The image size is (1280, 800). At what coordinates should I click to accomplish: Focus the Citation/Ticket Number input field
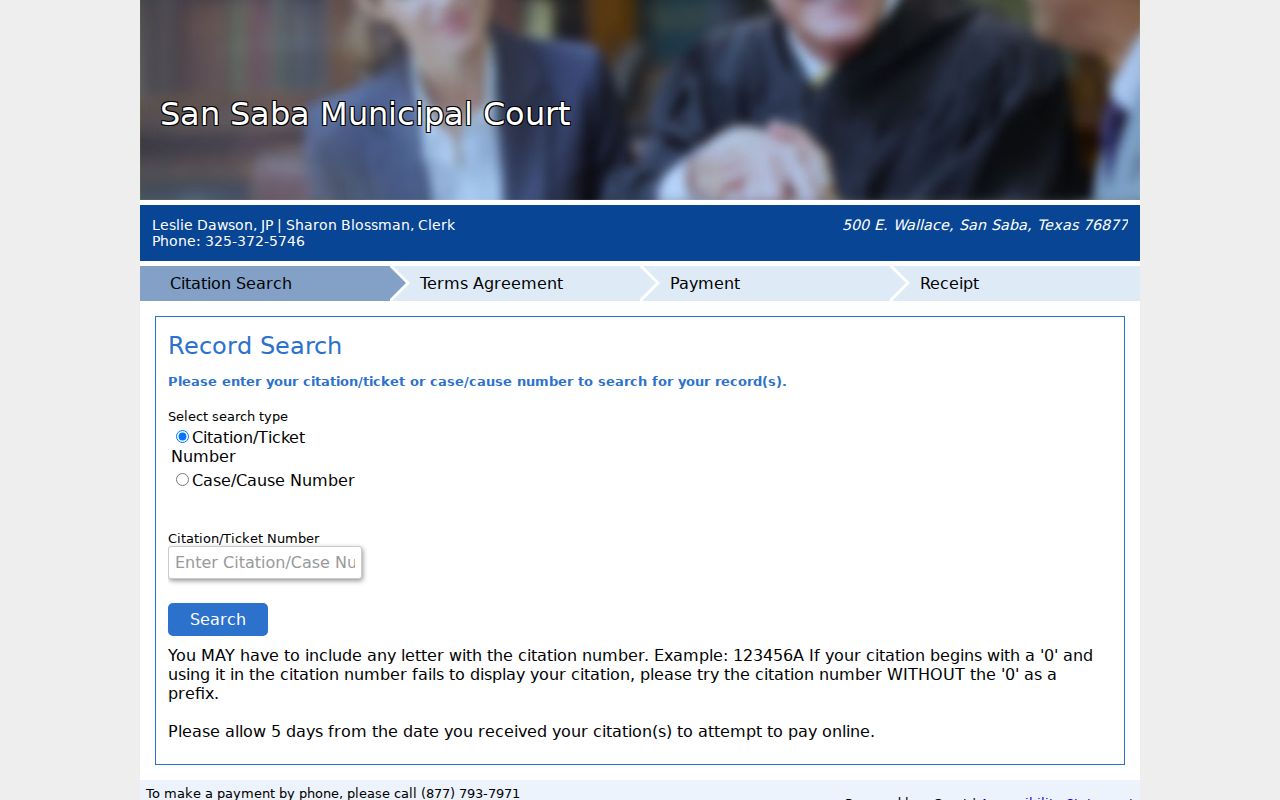click(x=265, y=562)
